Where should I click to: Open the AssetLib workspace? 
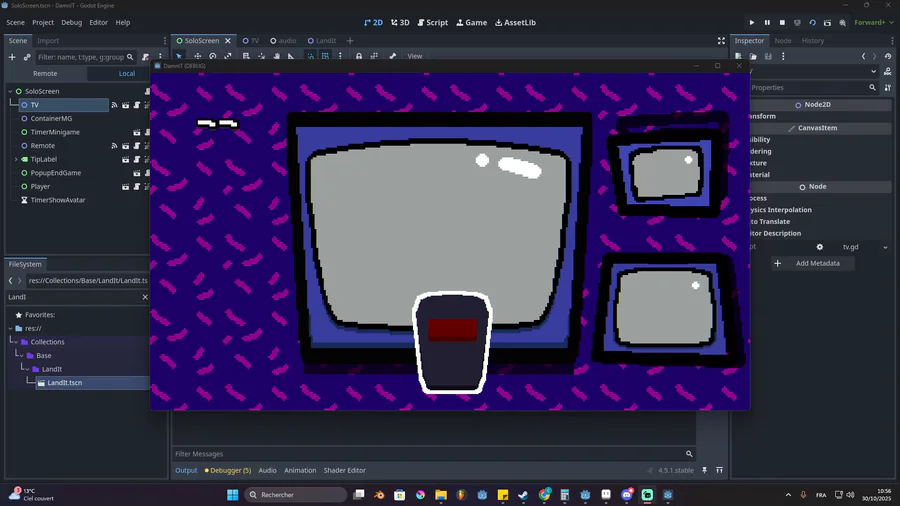pyautogui.click(x=516, y=22)
